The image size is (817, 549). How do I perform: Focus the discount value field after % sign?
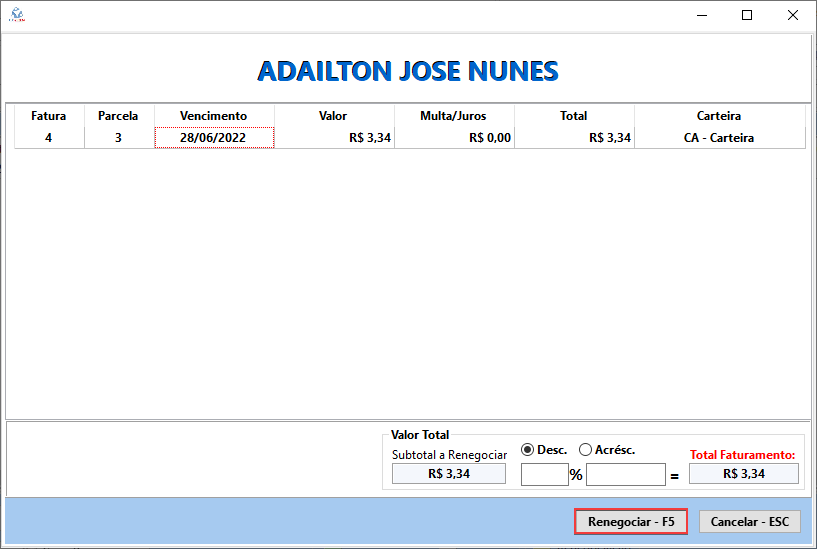(x=626, y=475)
